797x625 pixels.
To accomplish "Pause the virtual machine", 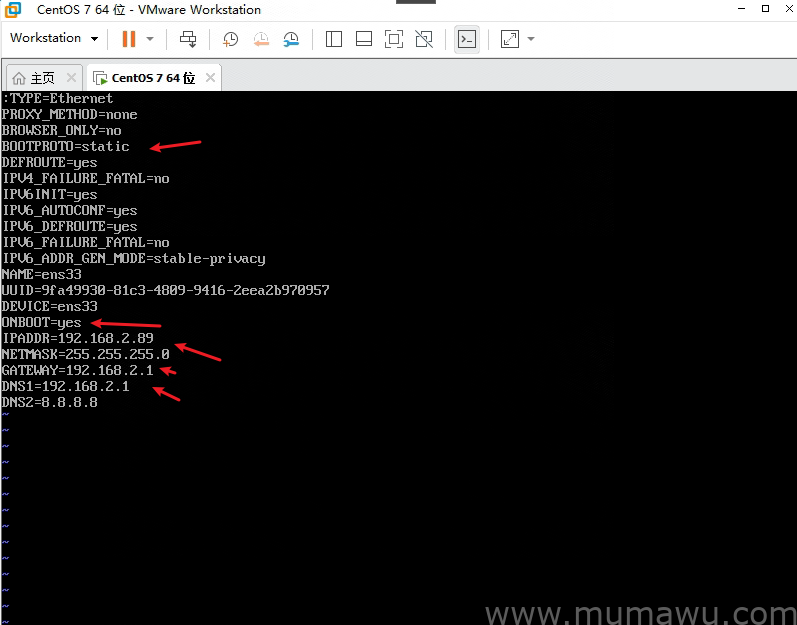I will click(129, 39).
